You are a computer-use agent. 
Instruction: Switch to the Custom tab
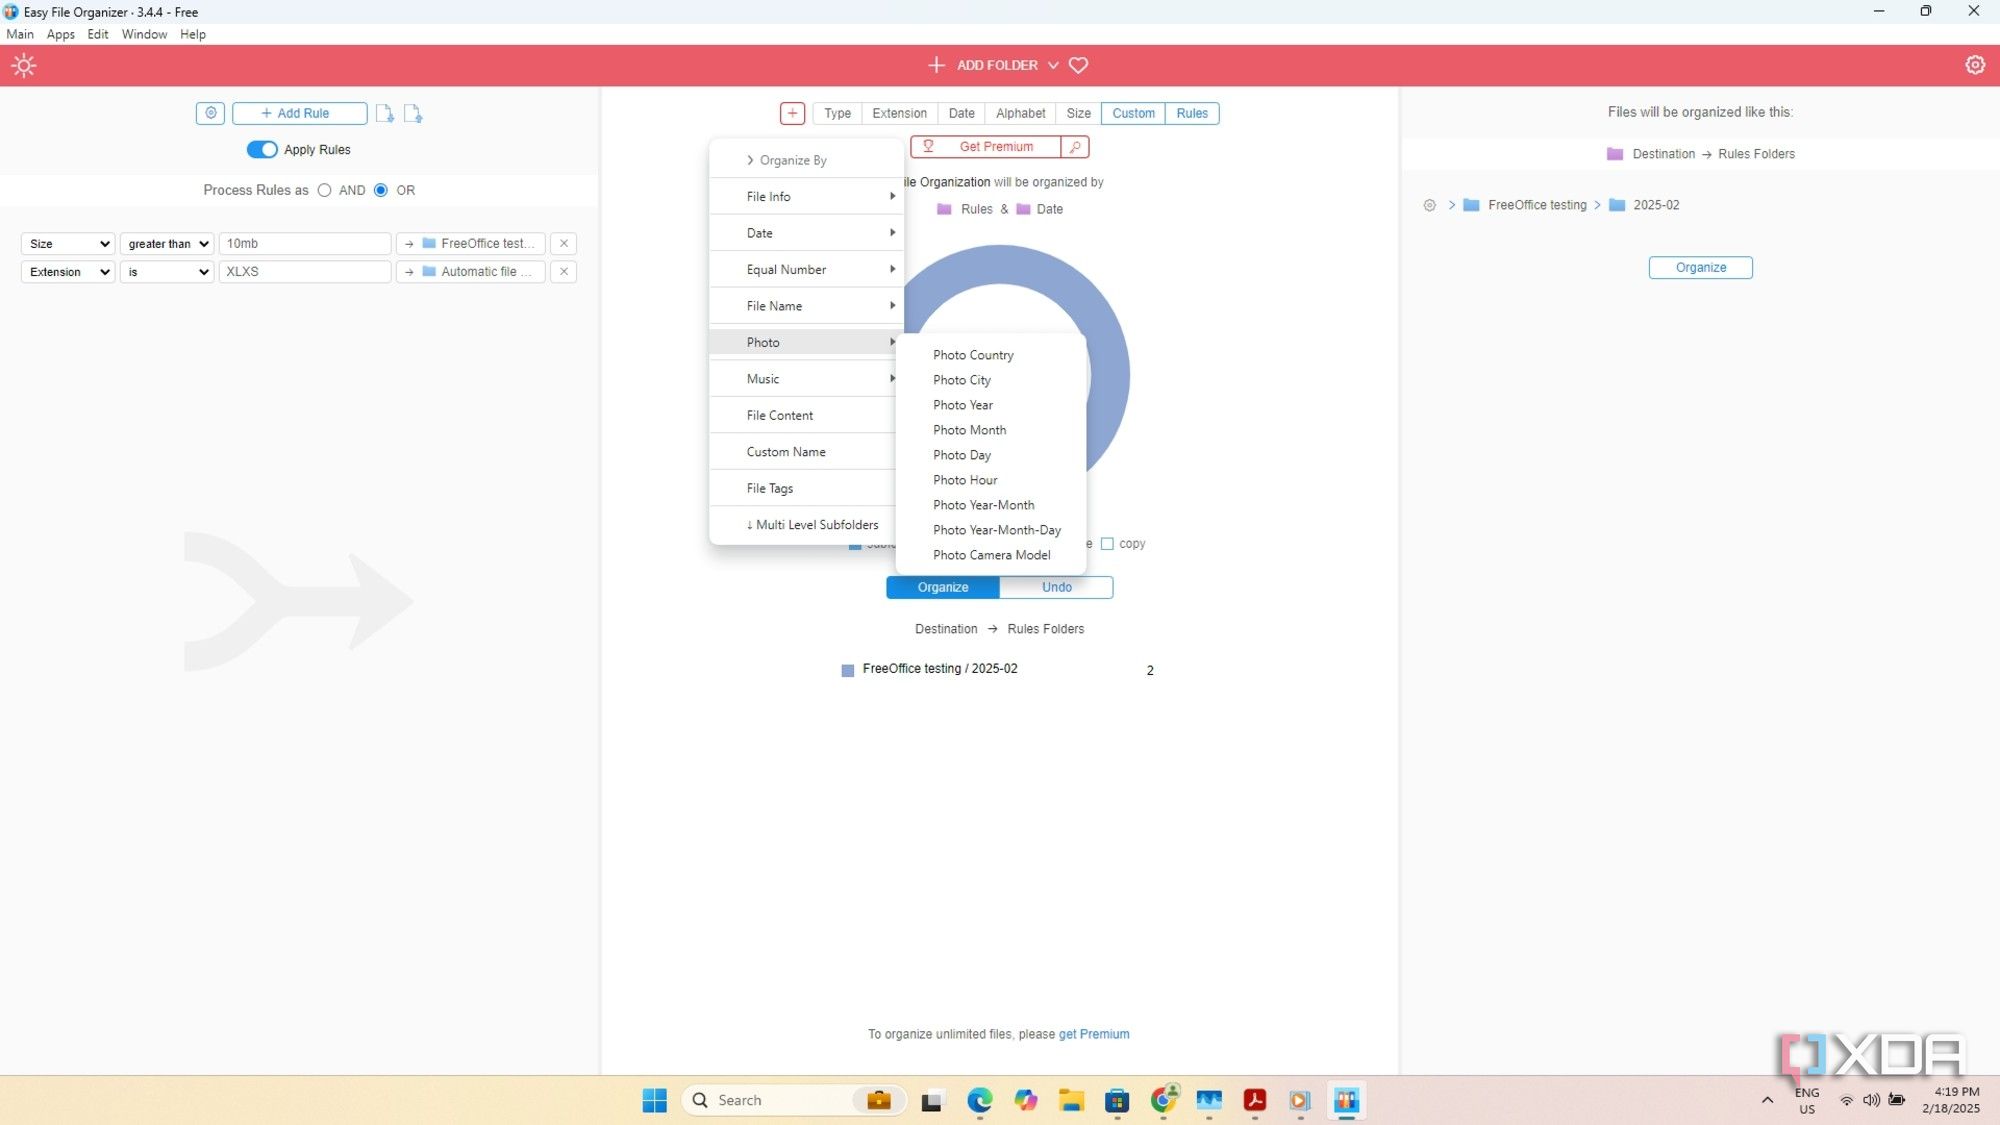point(1133,113)
